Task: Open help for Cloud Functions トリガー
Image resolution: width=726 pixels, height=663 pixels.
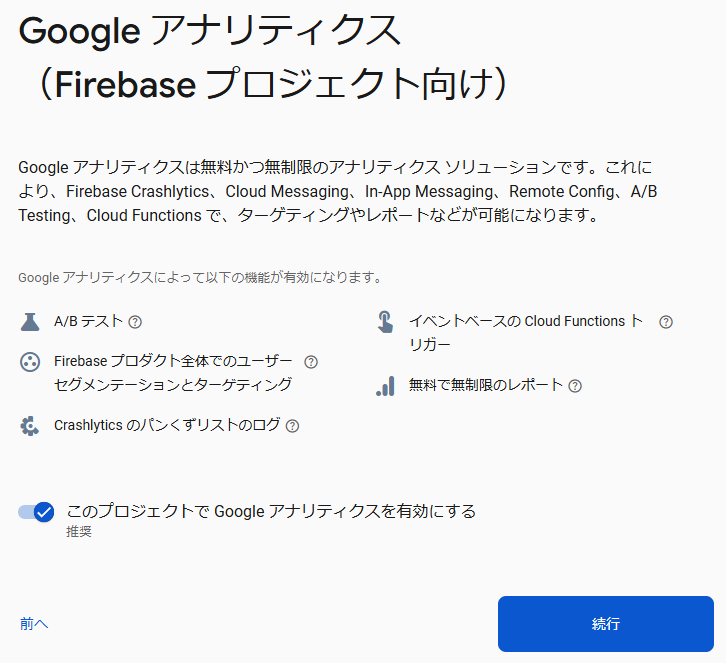Action: (x=666, y=322)
